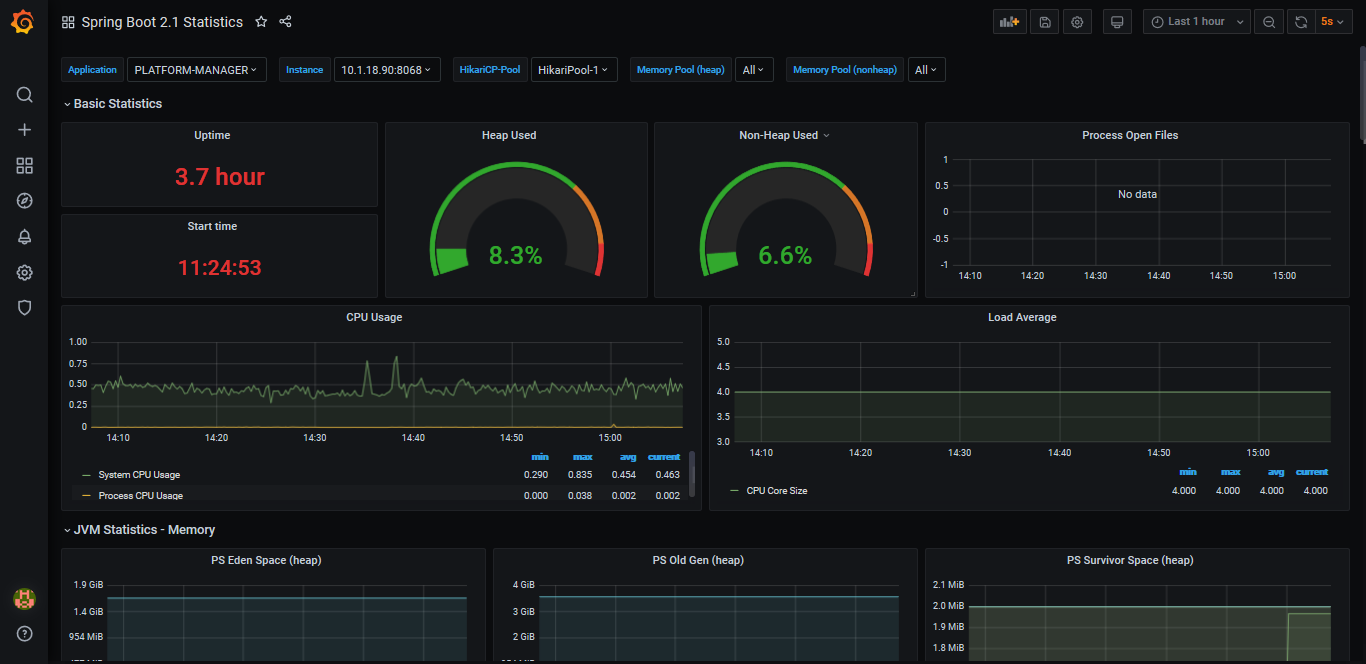Toggle the System CPU Usage legend series

click(x=139, y=475)
